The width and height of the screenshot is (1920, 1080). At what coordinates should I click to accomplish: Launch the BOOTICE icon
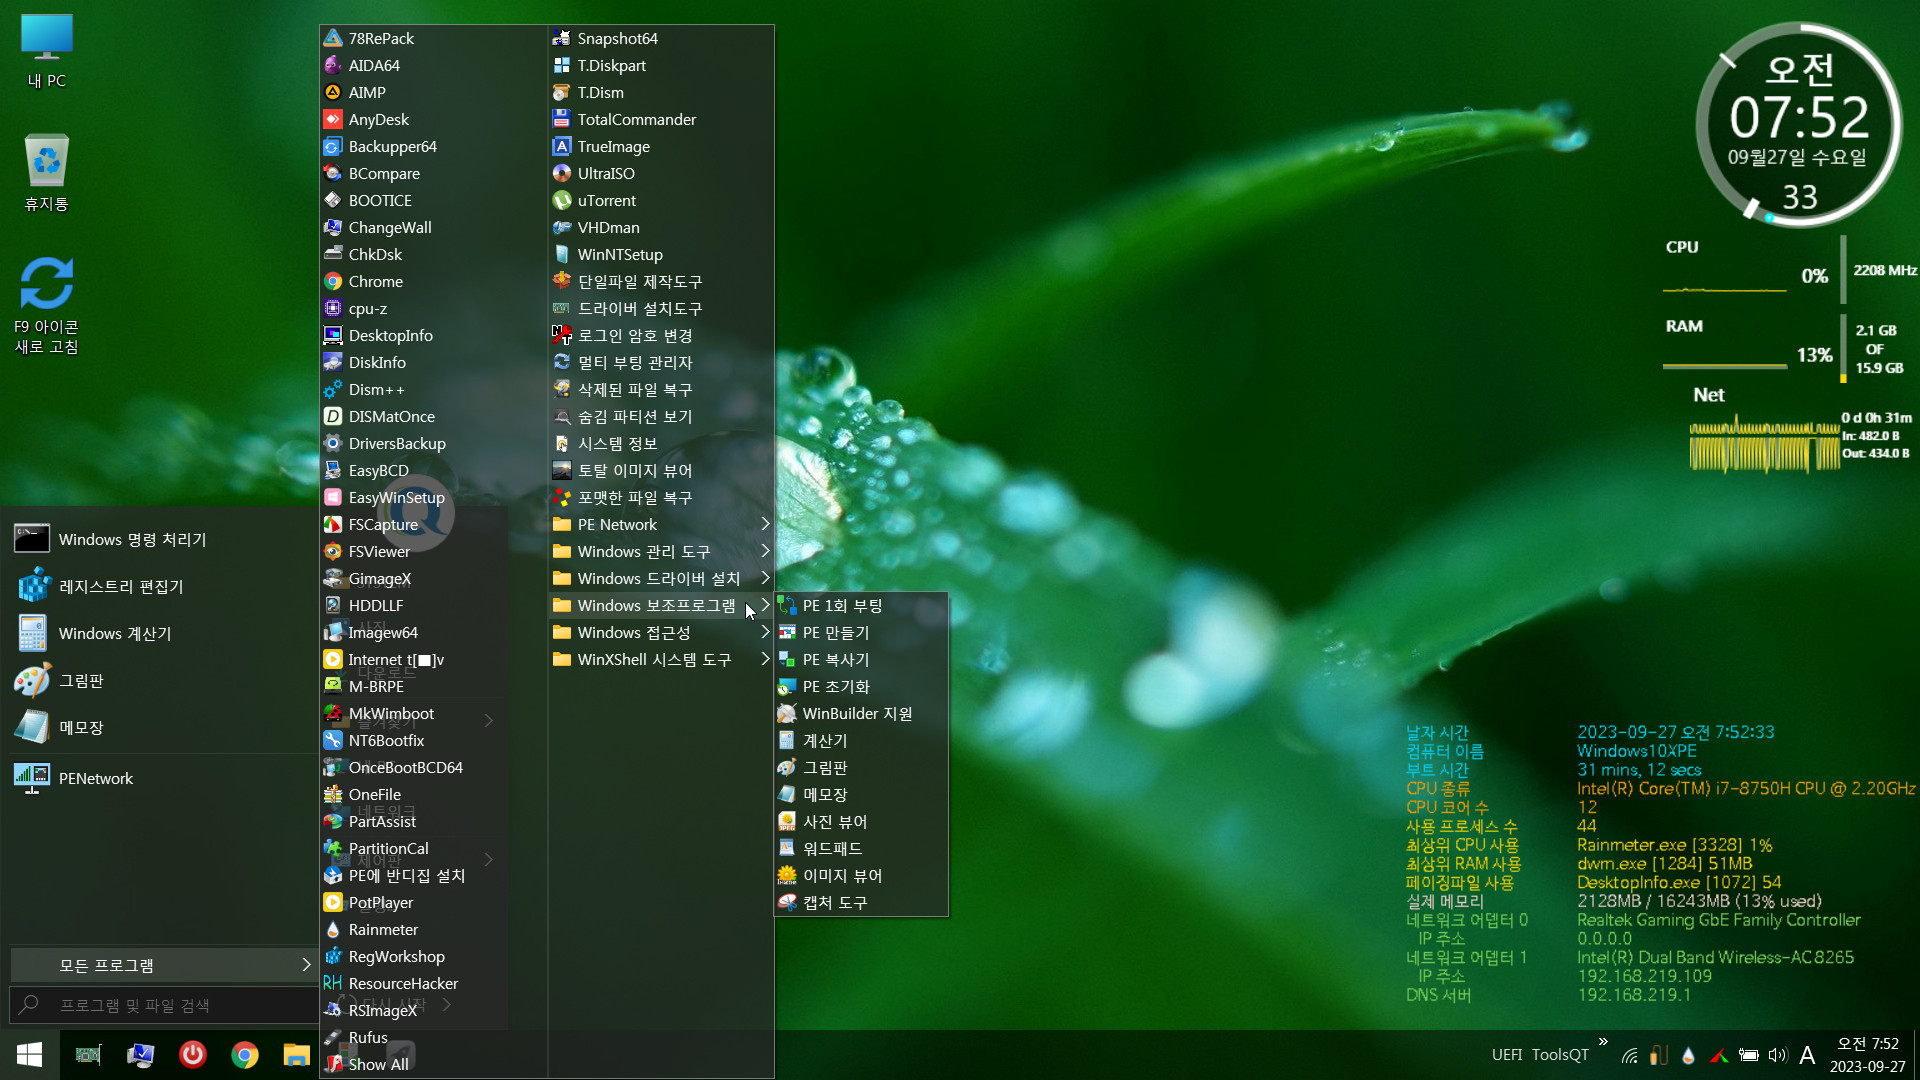[333, 200]
